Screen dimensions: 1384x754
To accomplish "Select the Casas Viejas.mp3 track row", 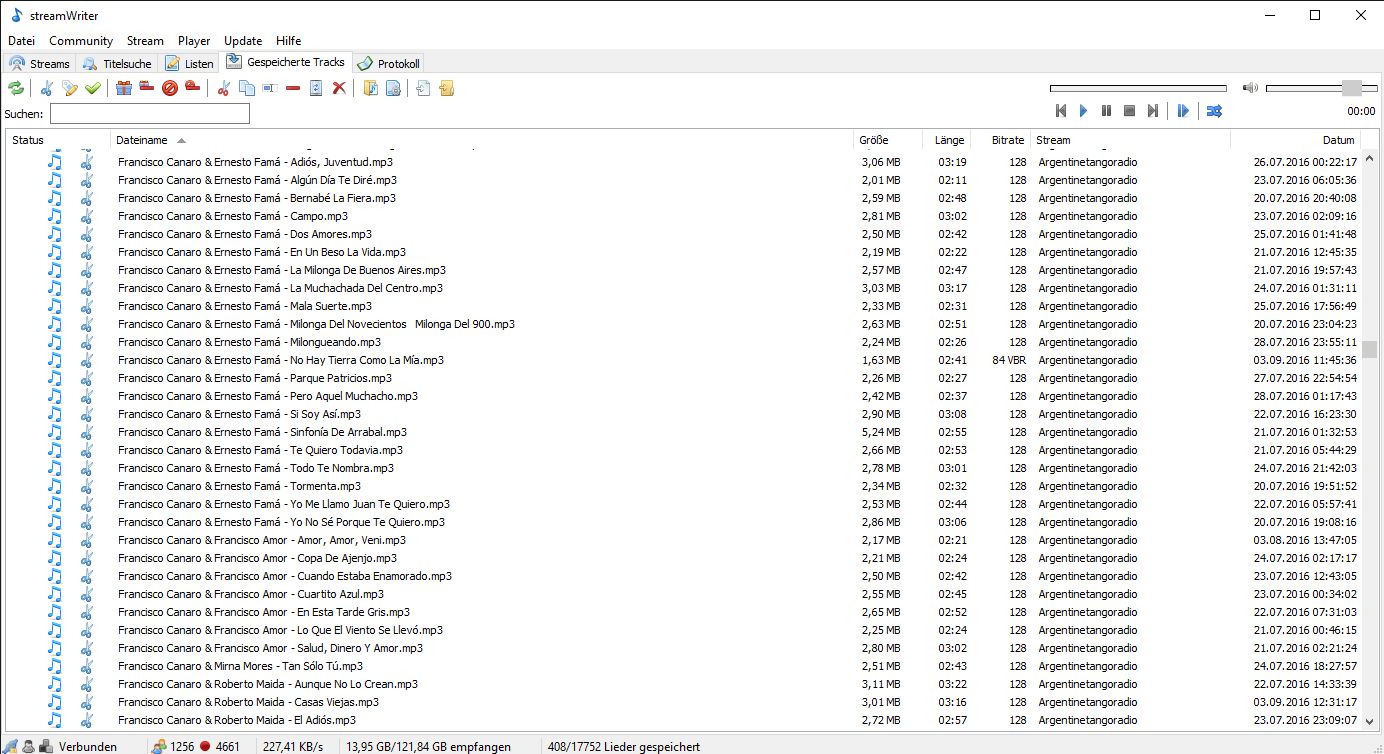I will point(683,702).
